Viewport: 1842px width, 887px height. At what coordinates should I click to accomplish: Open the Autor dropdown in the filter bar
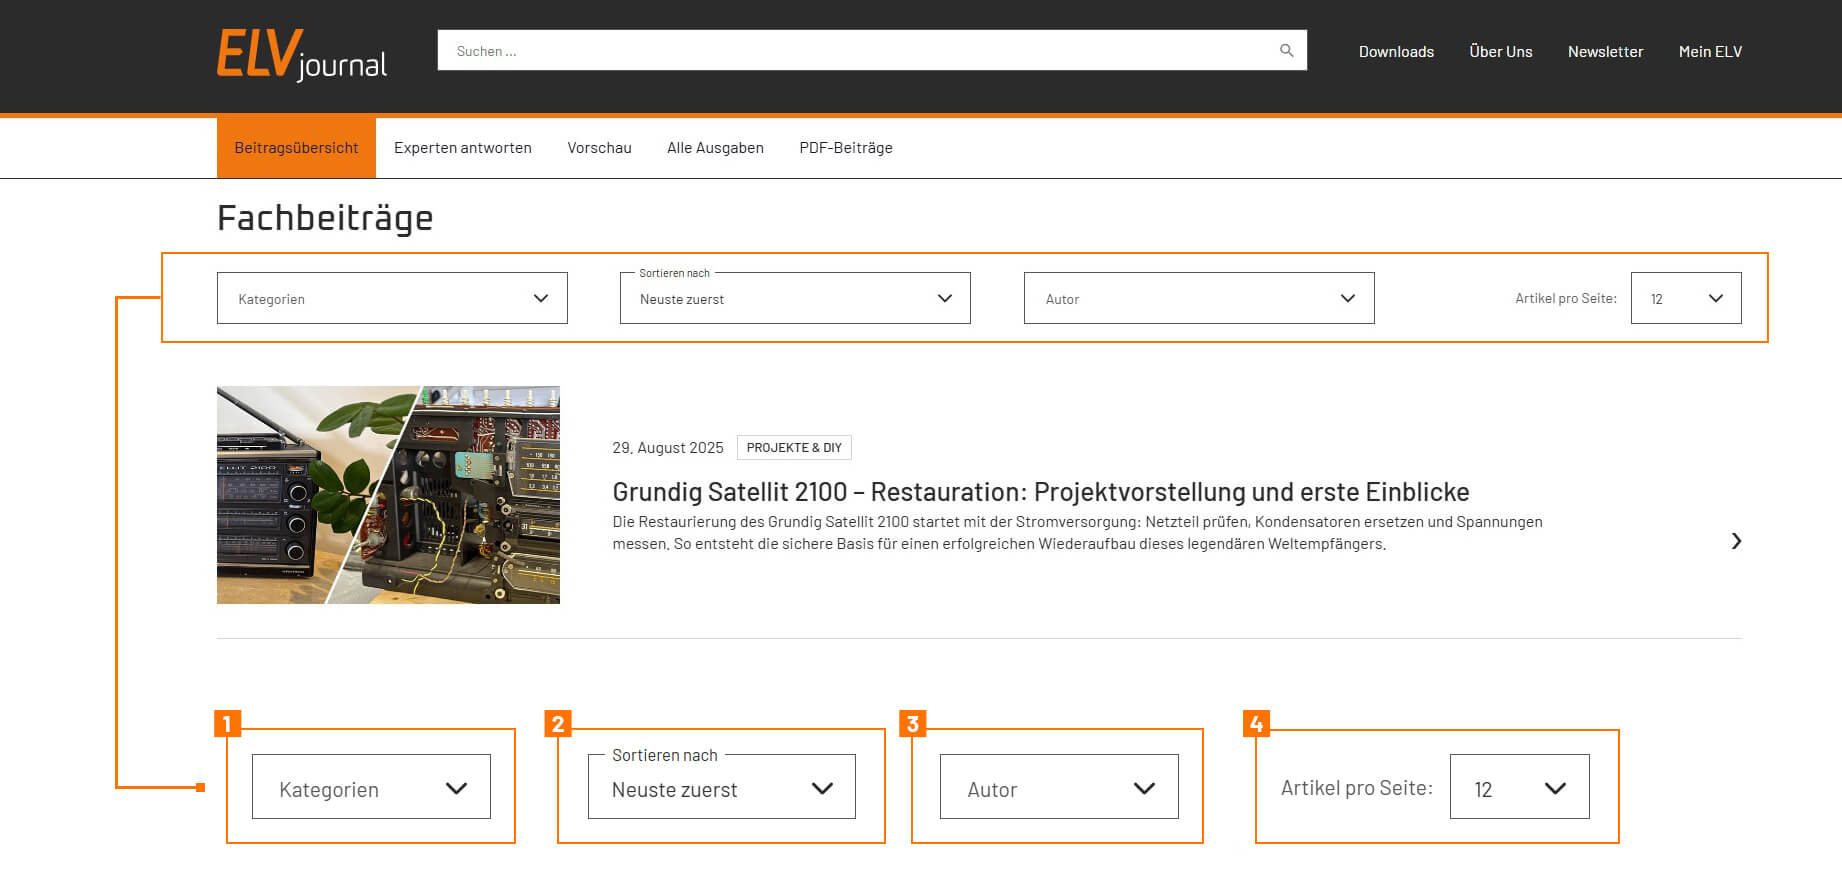click(x=1198, y=298)
